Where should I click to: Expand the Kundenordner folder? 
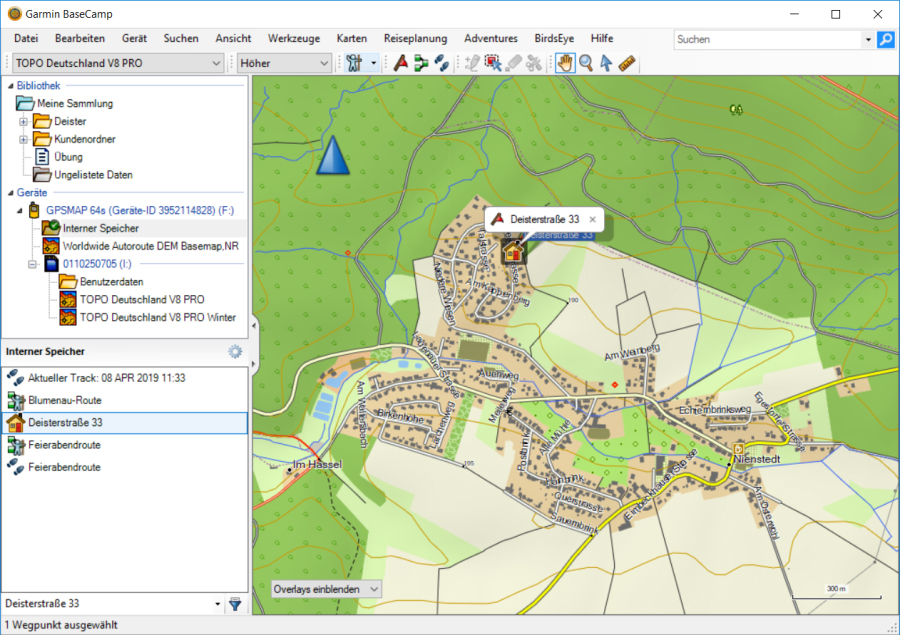click(24, 139)
